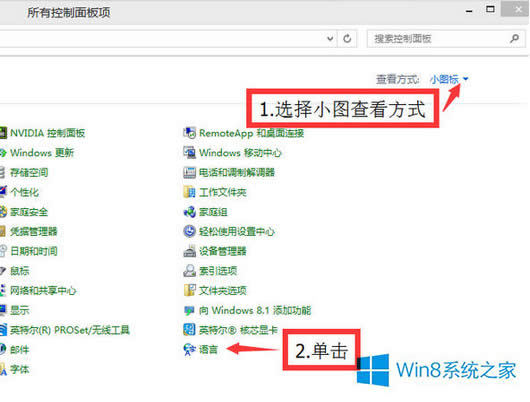Click the 文件夹选项 text link
530x402 pixels.
point(222,290)
